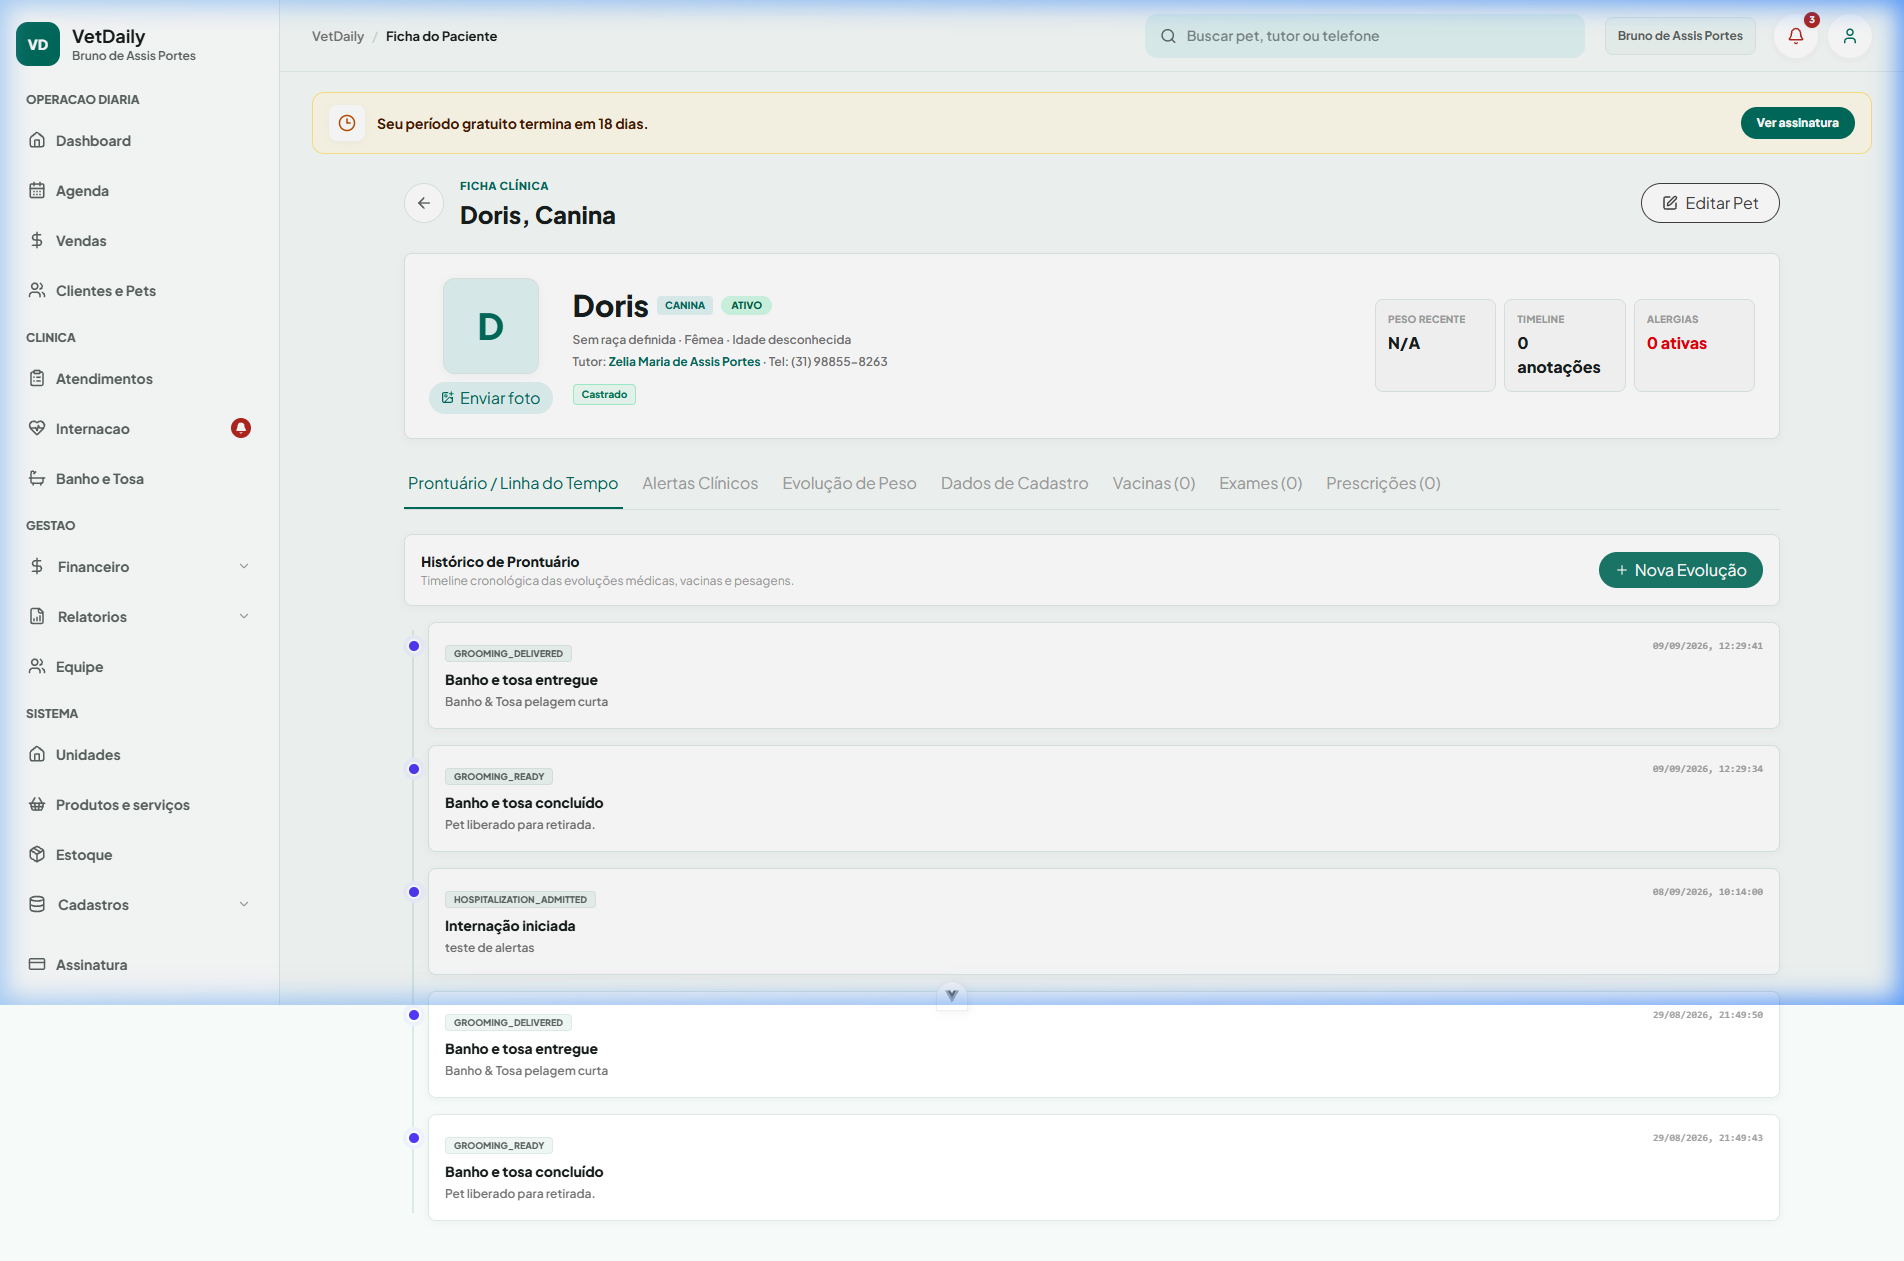Switch to the Alertas Clínicos tab
1904x1261 pixels.
point(700,484)
